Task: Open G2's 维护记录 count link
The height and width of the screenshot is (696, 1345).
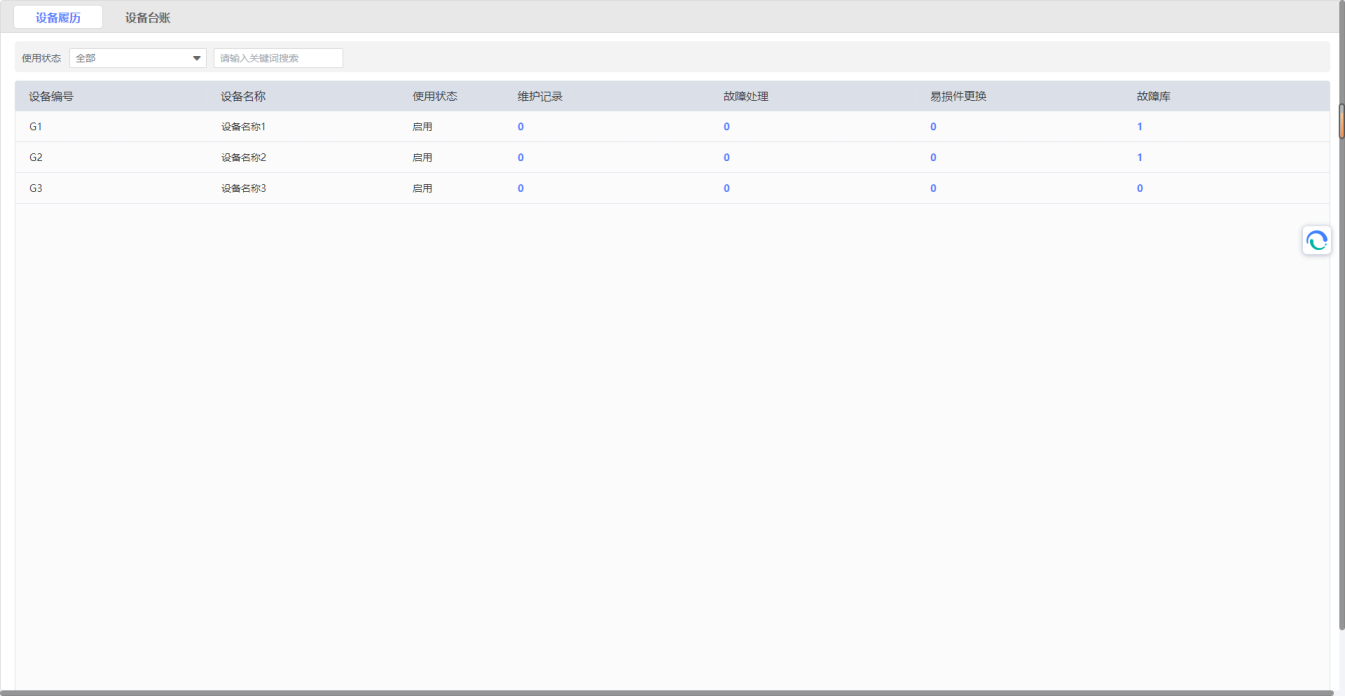Action: 521,158
